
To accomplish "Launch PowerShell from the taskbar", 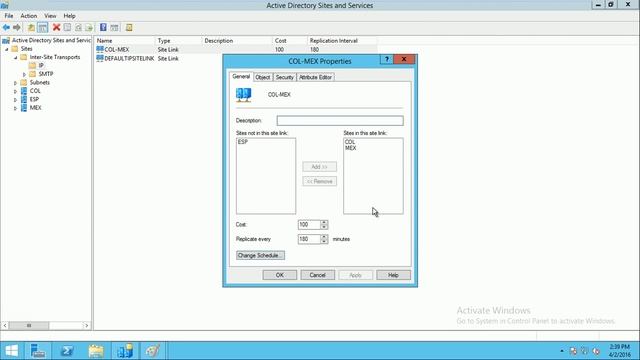I will (67, 351).
